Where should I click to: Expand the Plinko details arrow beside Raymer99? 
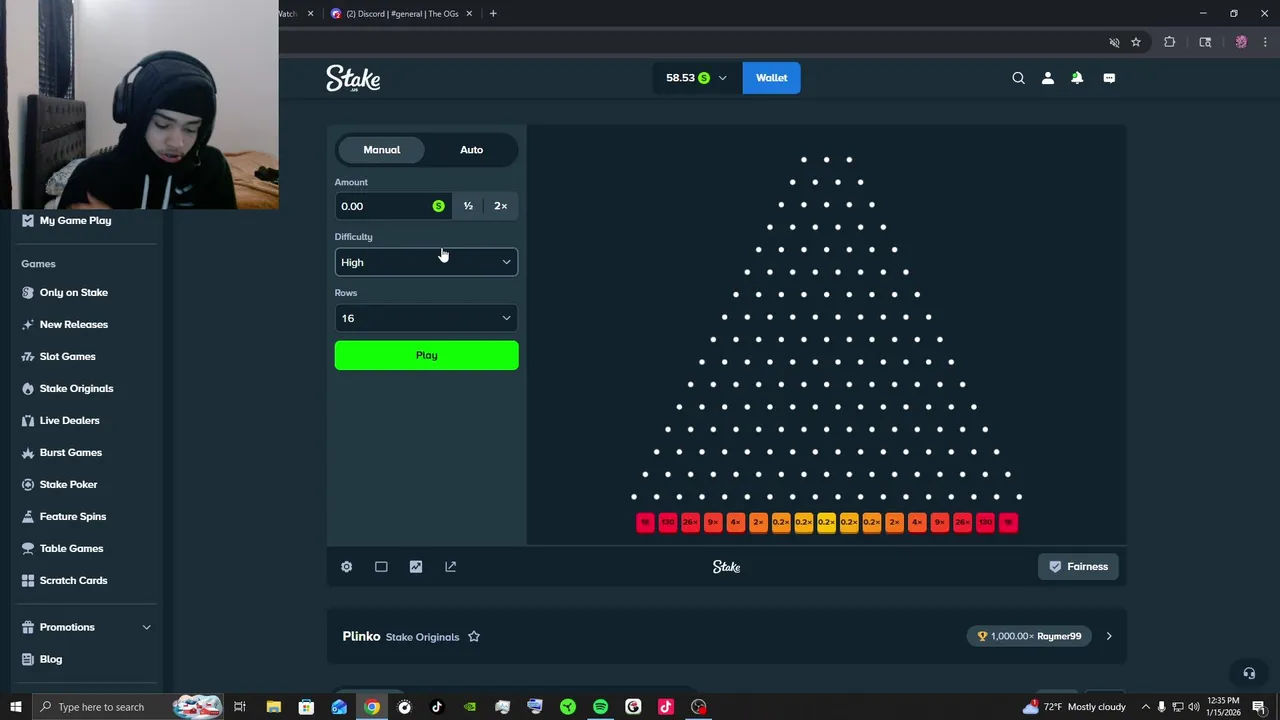1108,636
